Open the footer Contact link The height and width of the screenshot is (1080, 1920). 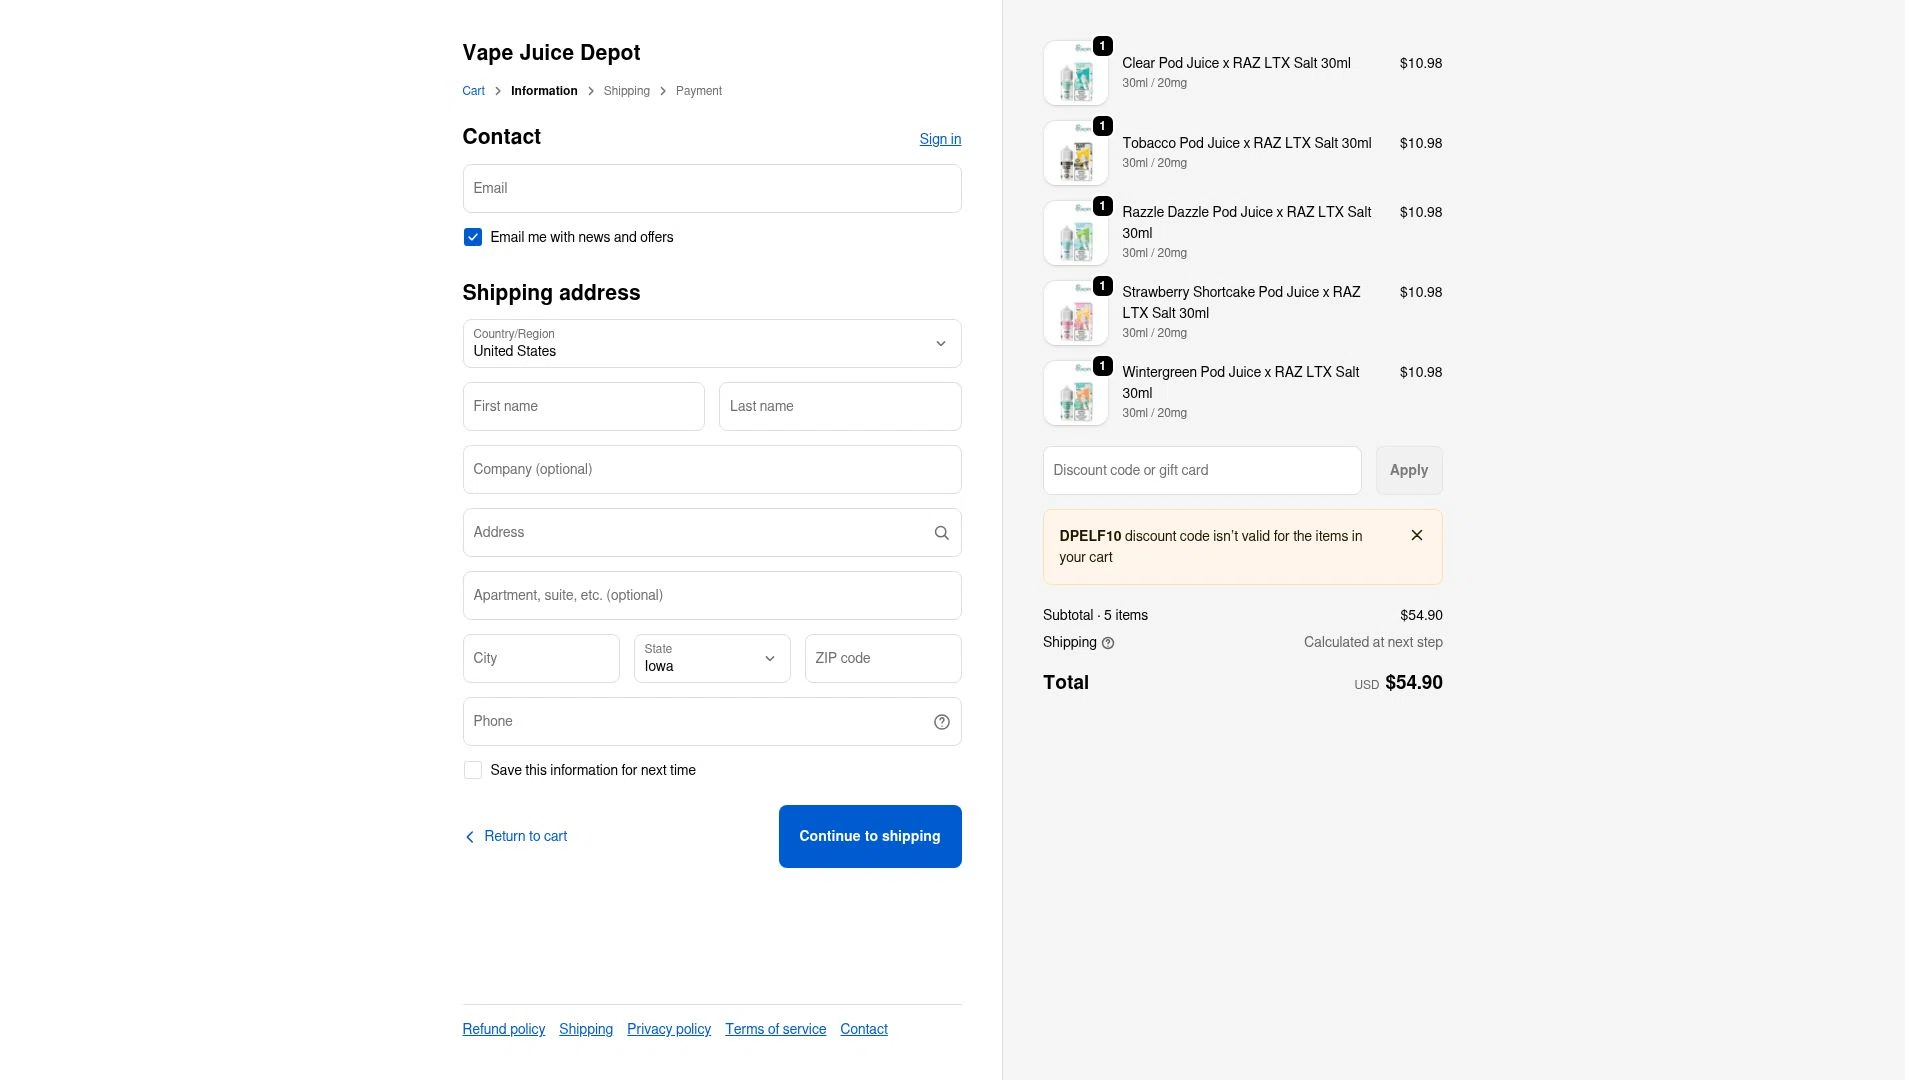click(864, 1029)
